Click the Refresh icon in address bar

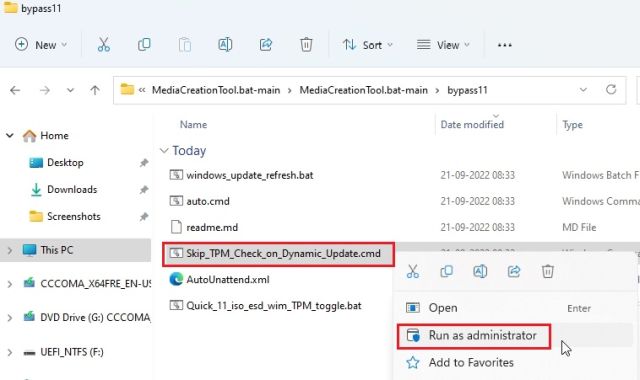click(x=611, y=89)
